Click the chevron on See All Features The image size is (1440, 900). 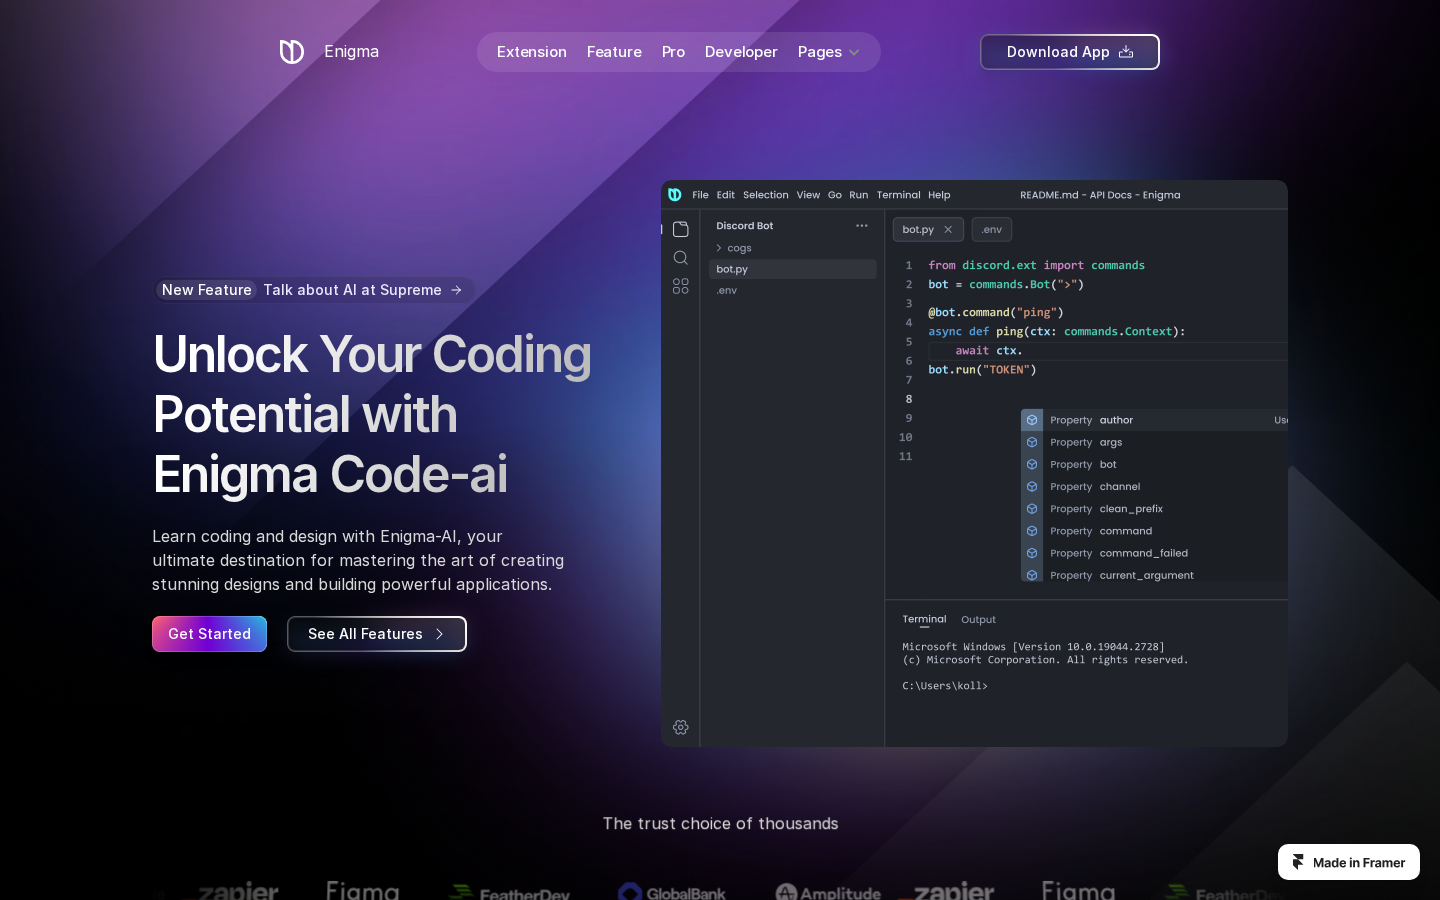(x=439, y=634)
